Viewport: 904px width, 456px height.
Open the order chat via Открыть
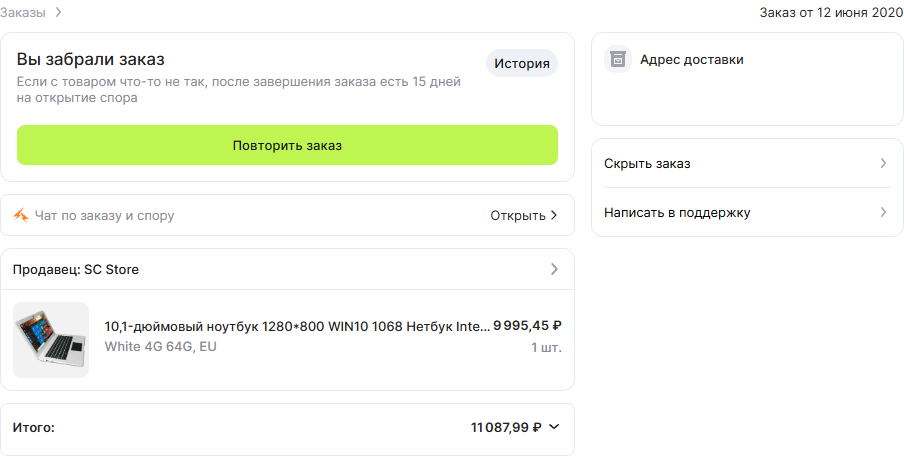(x=524, y=215)
